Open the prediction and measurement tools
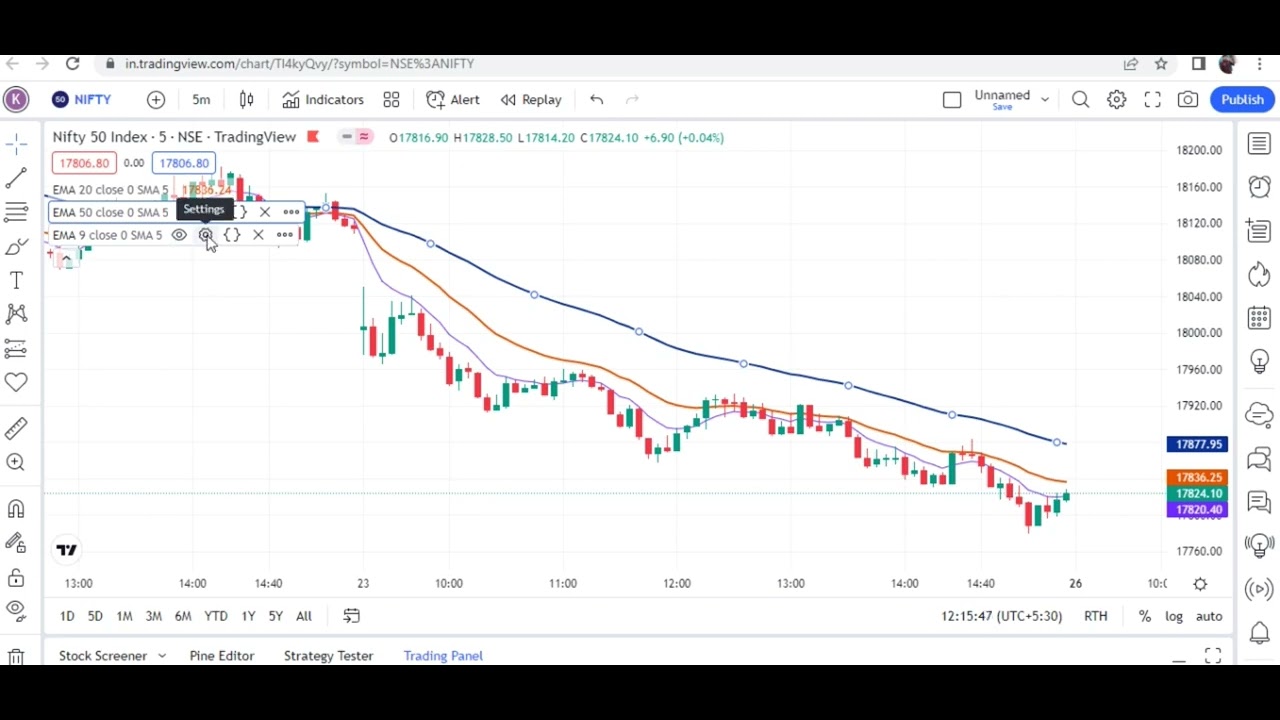Viewport: 1280px width, 720px height. click(16, 348)
